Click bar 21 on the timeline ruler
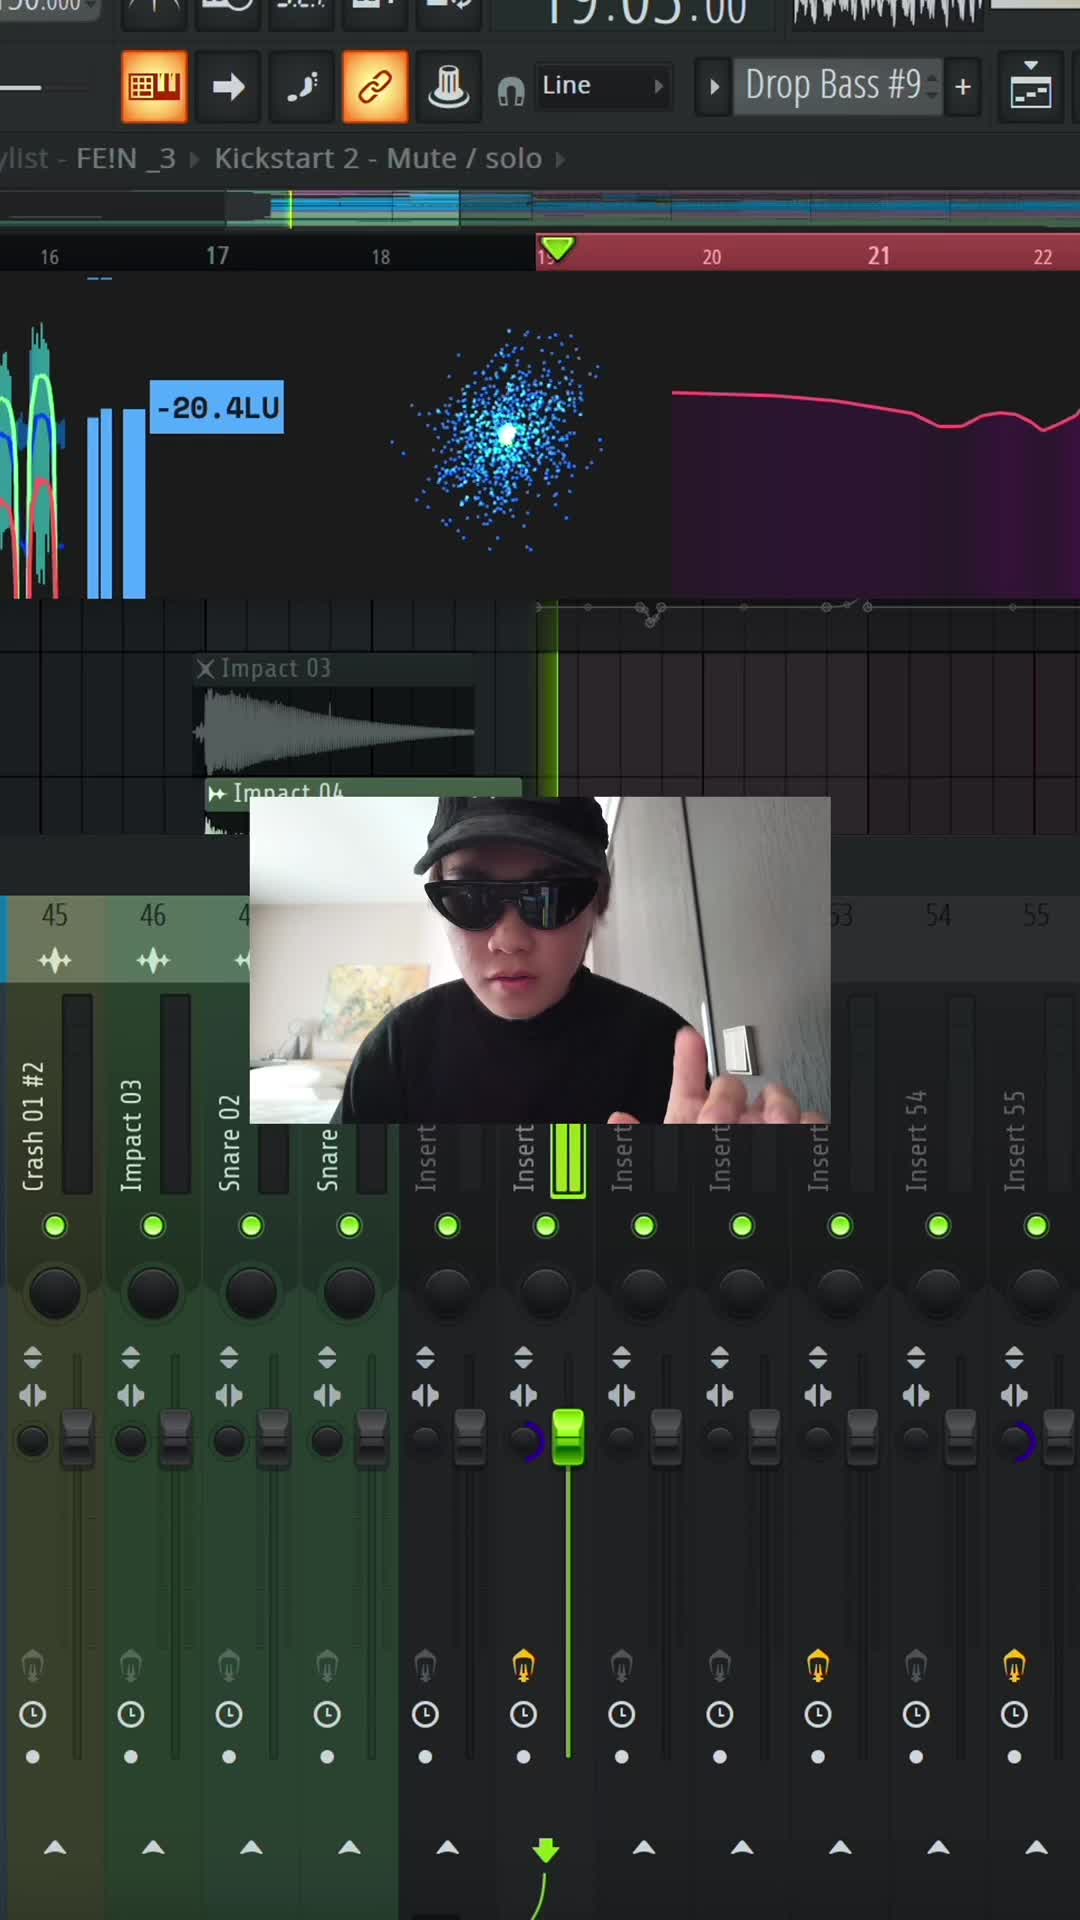Image resolution: width=1080 pixels, height=1920 pixels. point(878,256)
